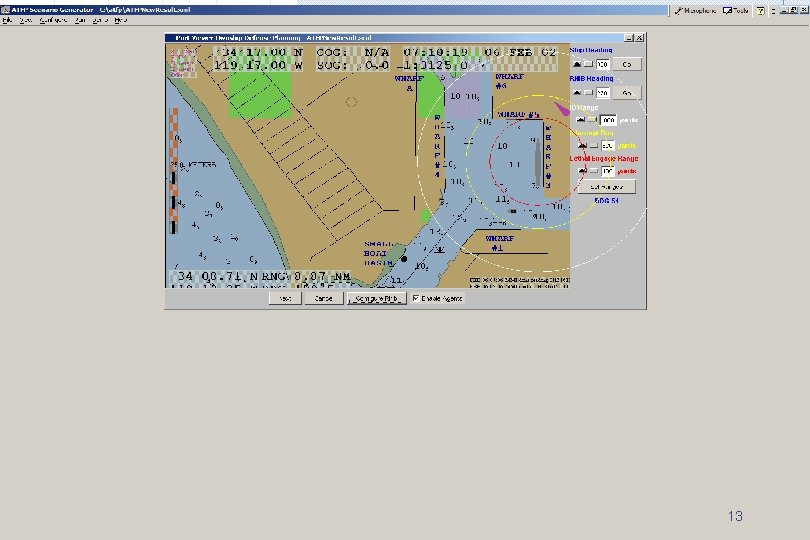Click the orange and black scale bar
The height and width of the screenshot is (540, 810).
[174, 171]
